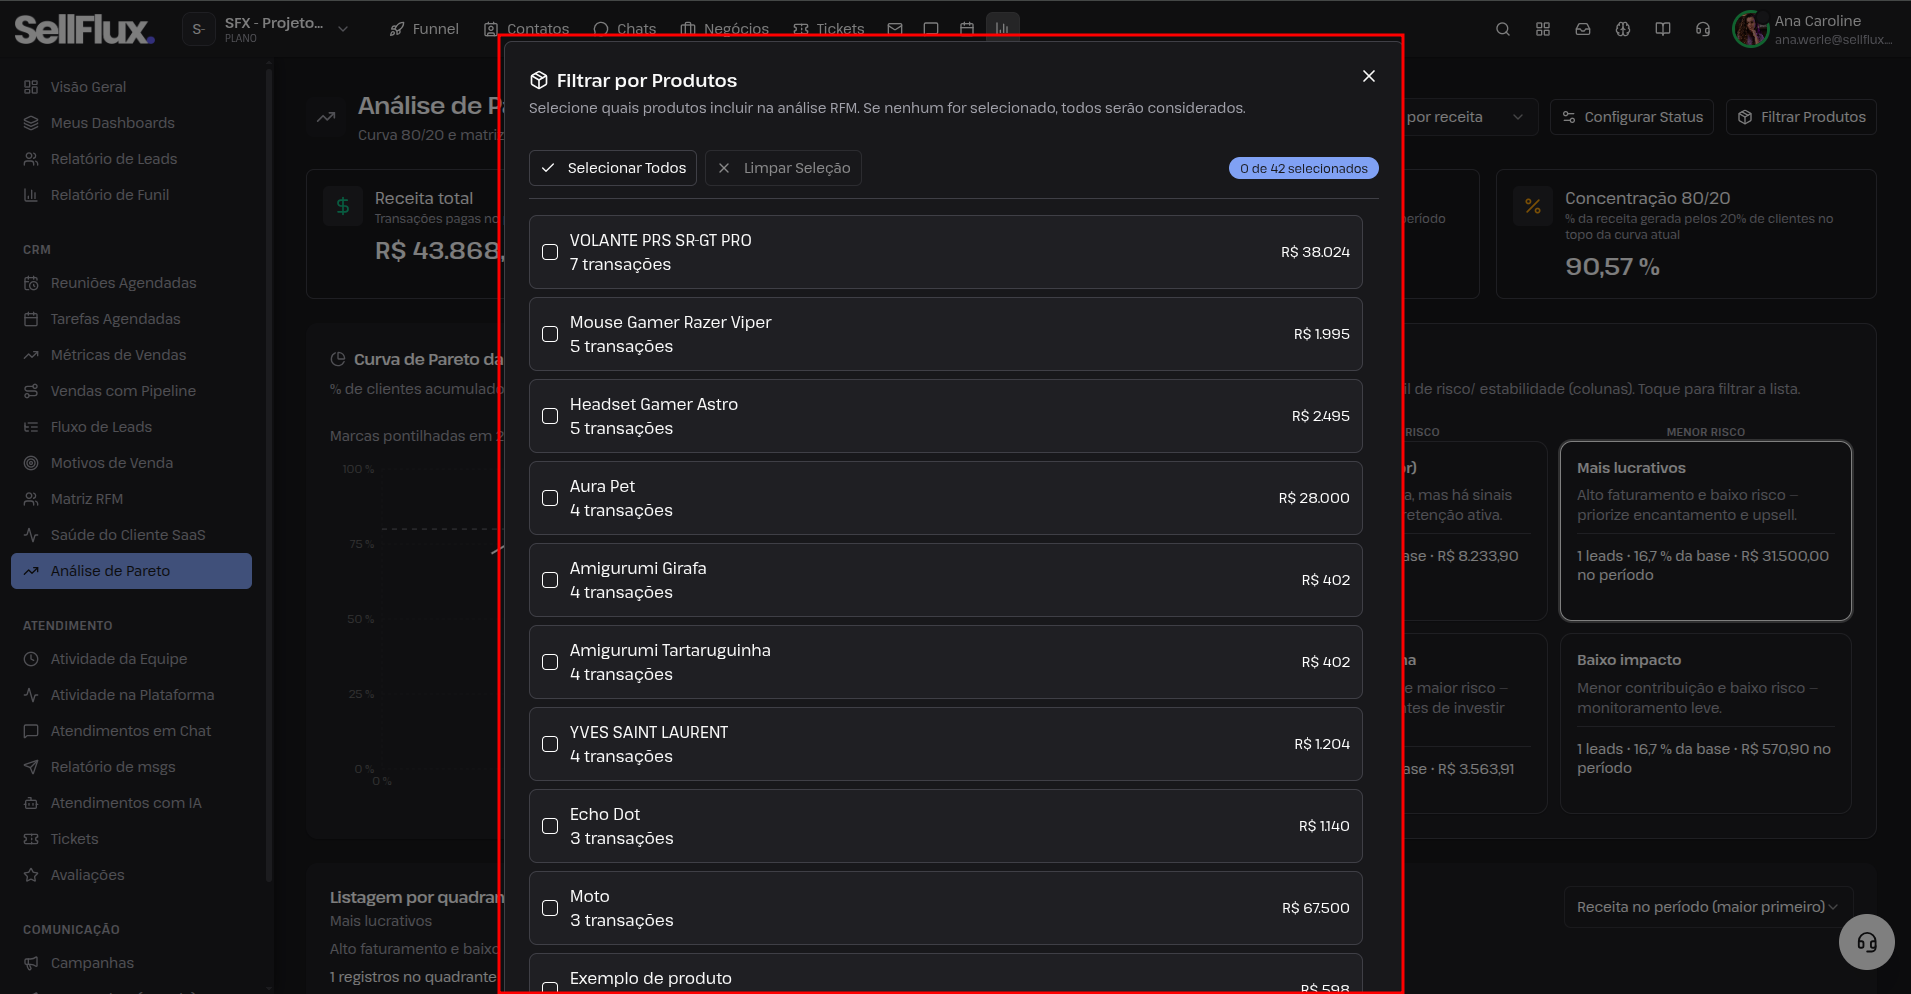Click the '0 de 42 selecionados' badge
Viewport: 1911px width, 994px height.
(1304, 168)
